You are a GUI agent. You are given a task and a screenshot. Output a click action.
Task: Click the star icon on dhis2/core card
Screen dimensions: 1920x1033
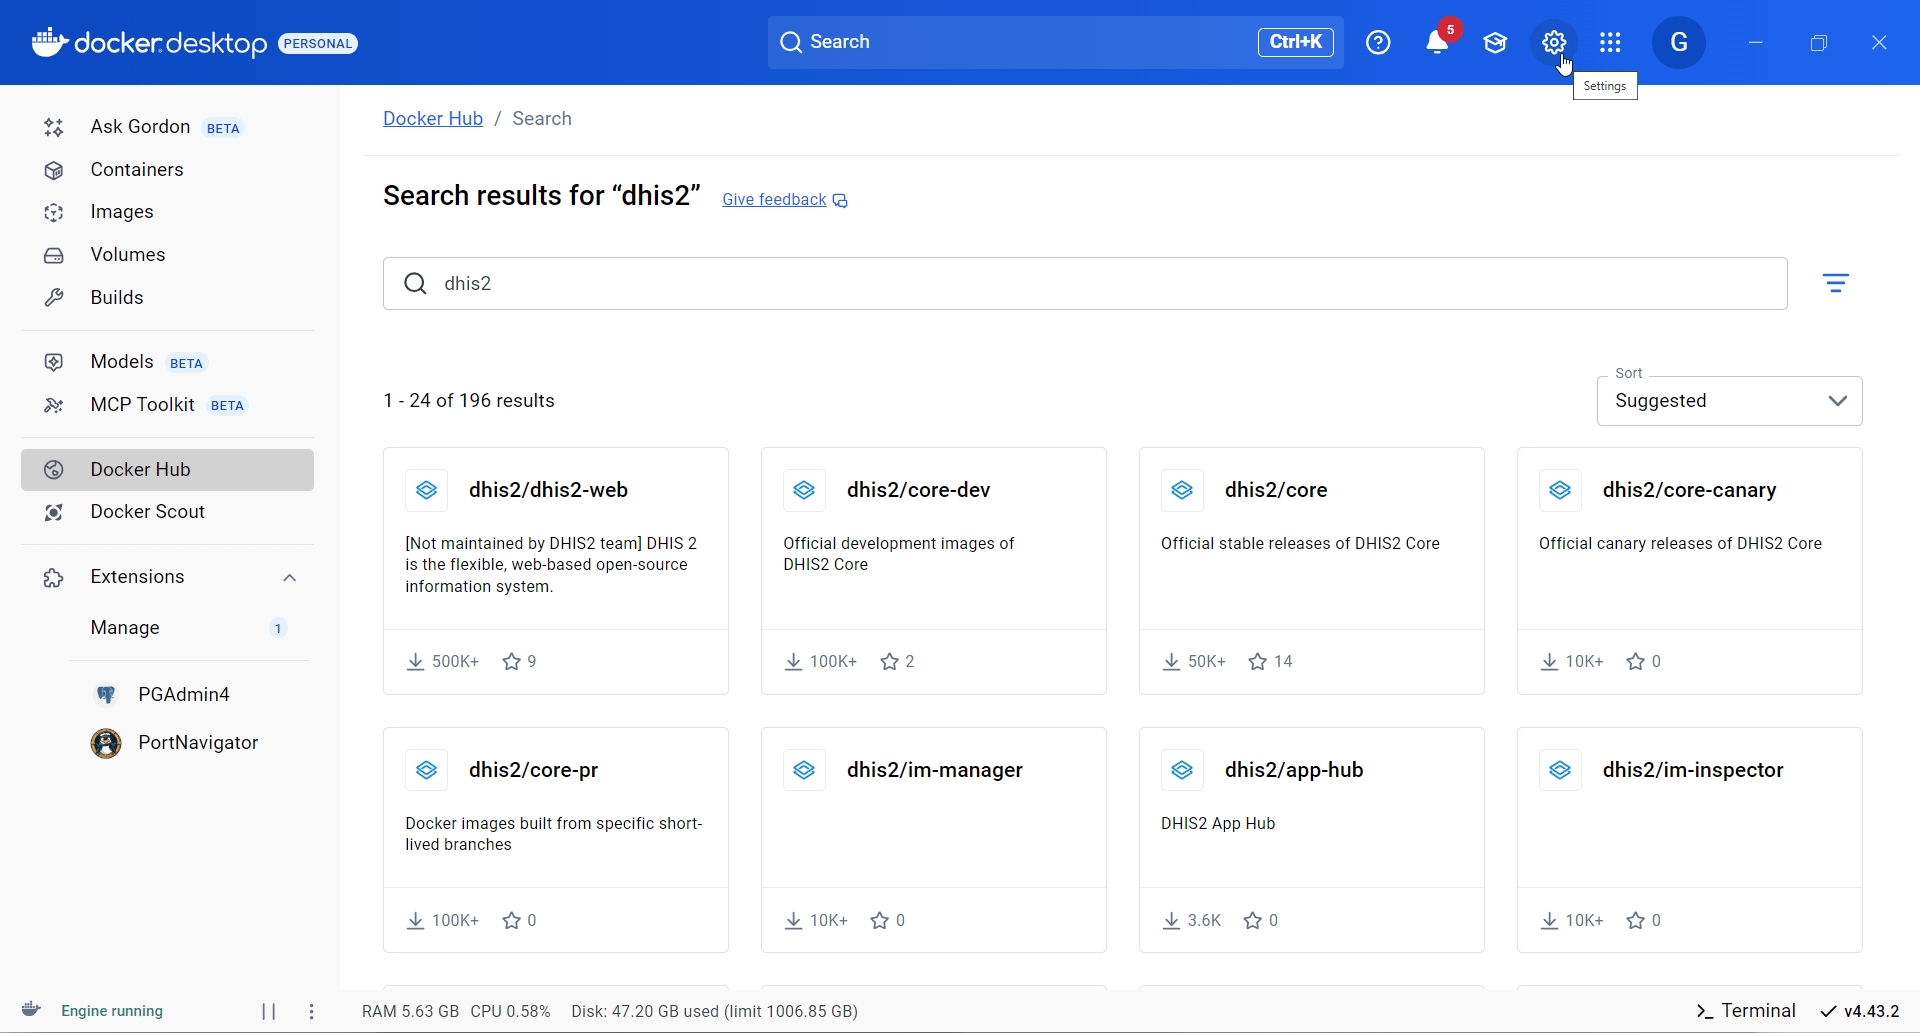1258,661
